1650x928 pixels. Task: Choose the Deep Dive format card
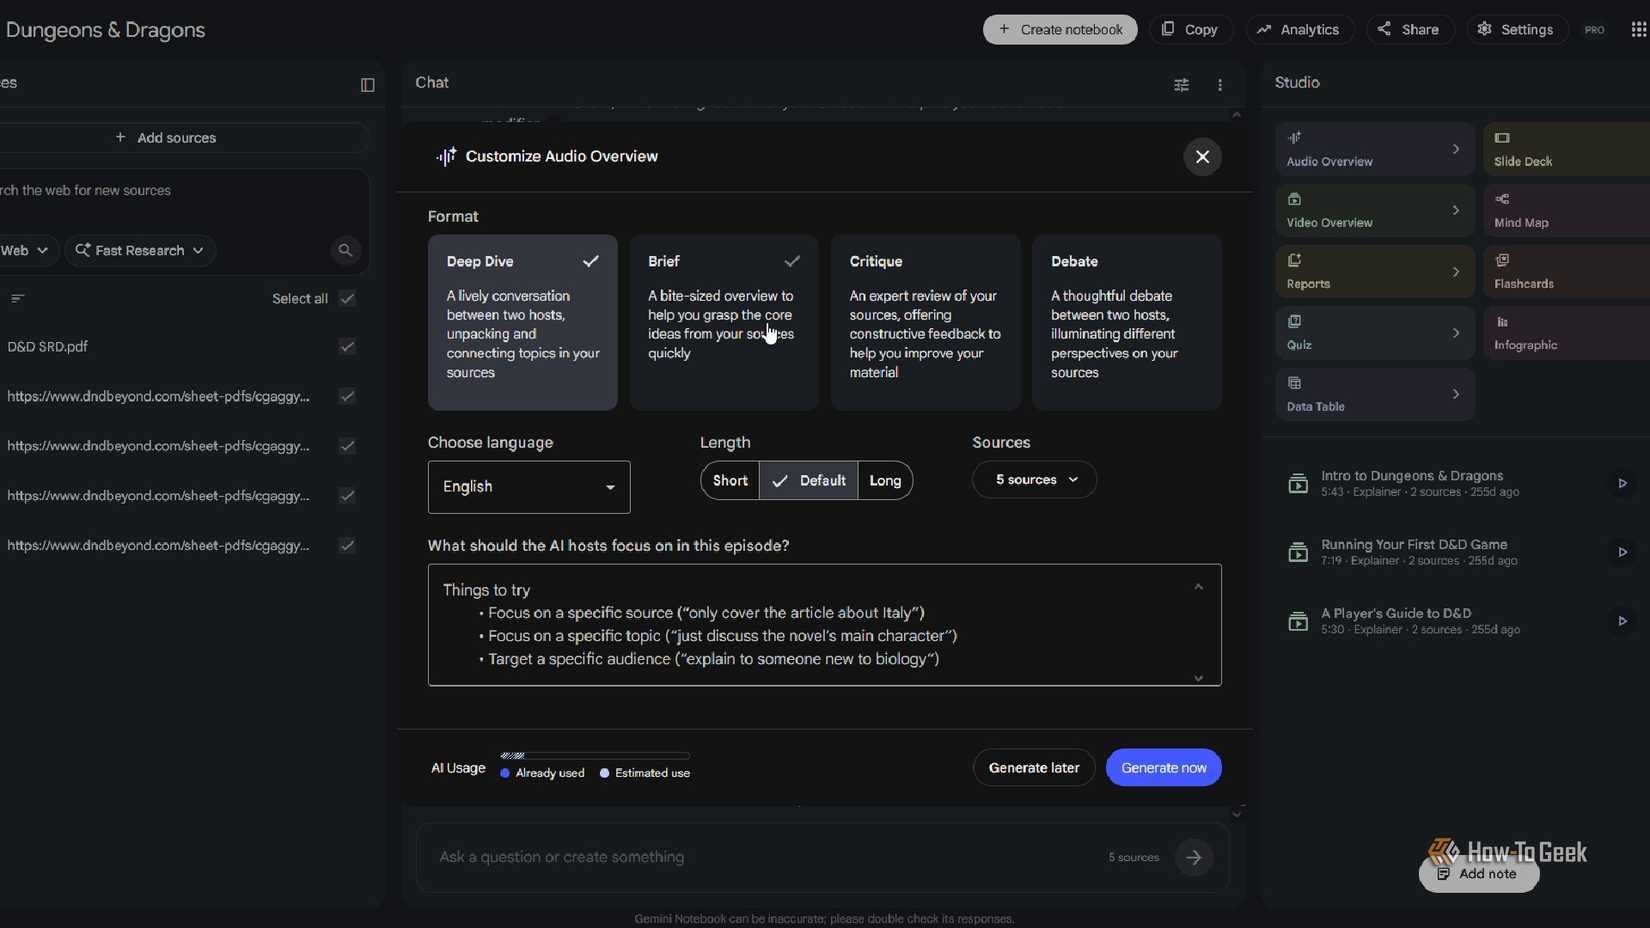pyautogui.click(x=523, y=322)
